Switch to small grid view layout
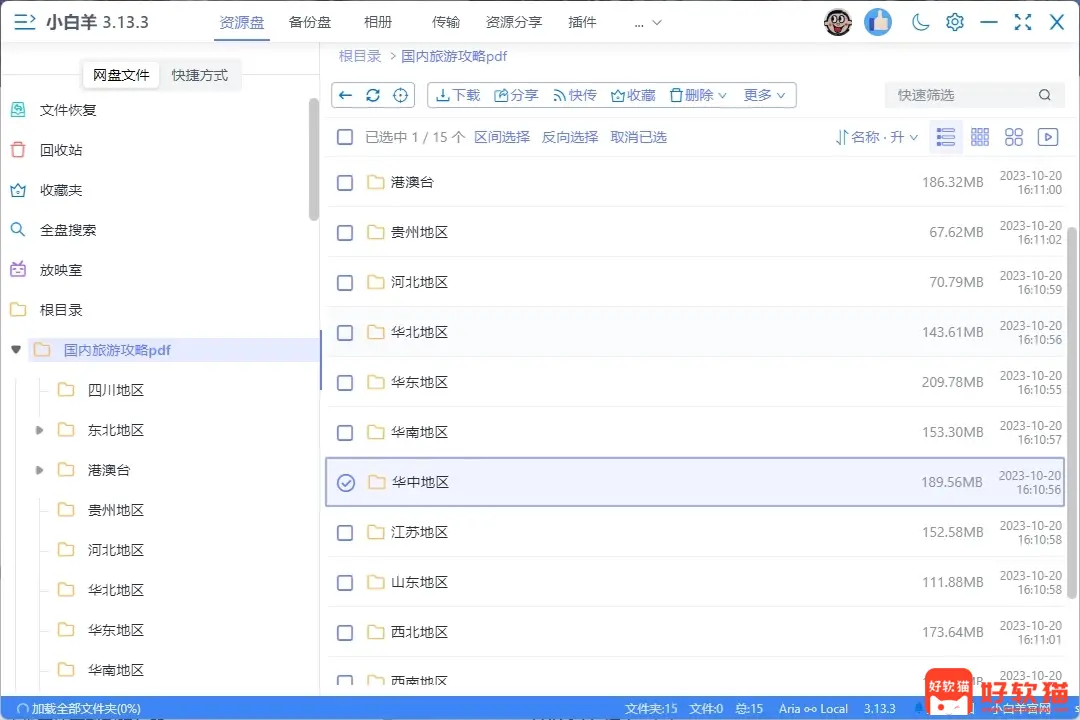Image resolution: width=1080 pixels, height=720 pixels. 979,137
